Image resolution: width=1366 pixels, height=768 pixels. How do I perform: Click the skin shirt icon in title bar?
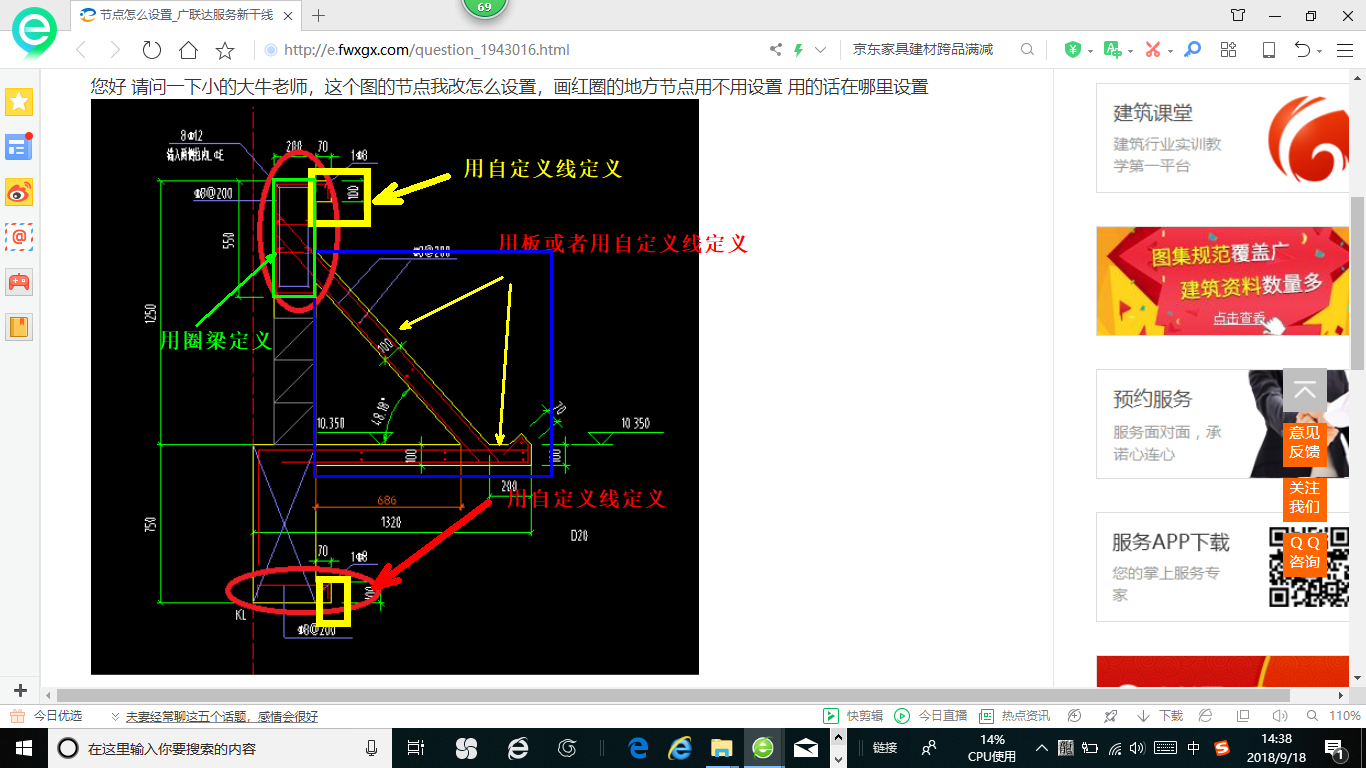[1238, 15]
